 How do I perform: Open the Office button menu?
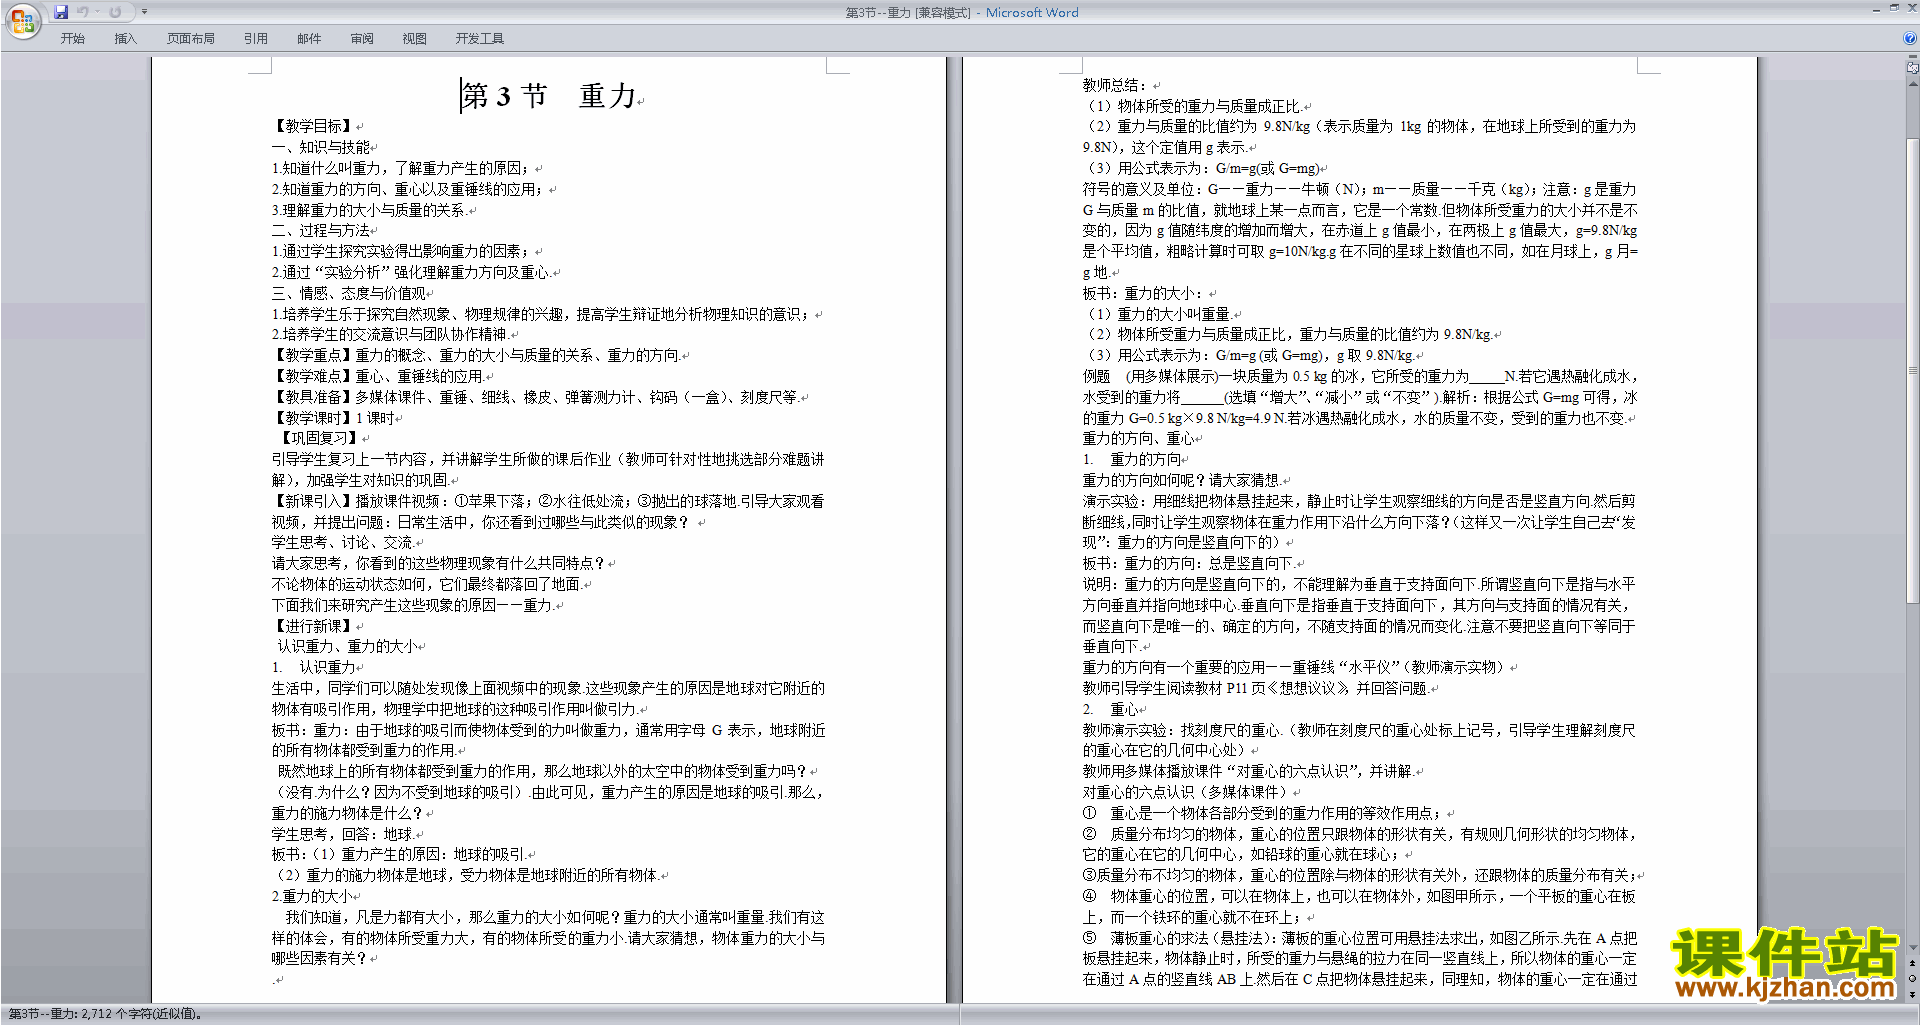point(22,21)
